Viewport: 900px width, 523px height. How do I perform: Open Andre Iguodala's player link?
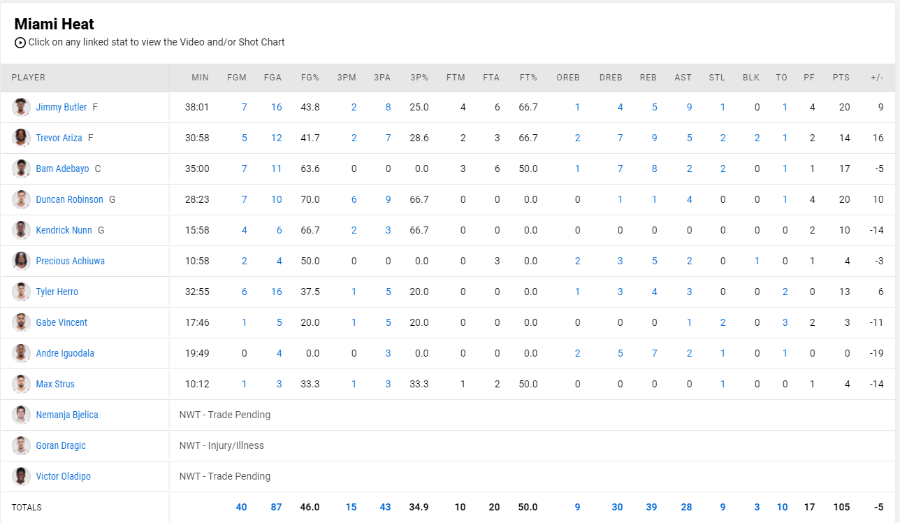click(x=65, y=353)
